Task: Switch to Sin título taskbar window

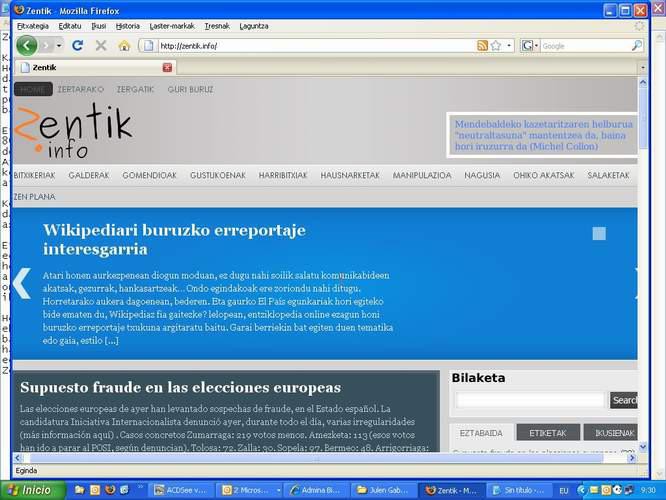Action: [x=519, y=490]
